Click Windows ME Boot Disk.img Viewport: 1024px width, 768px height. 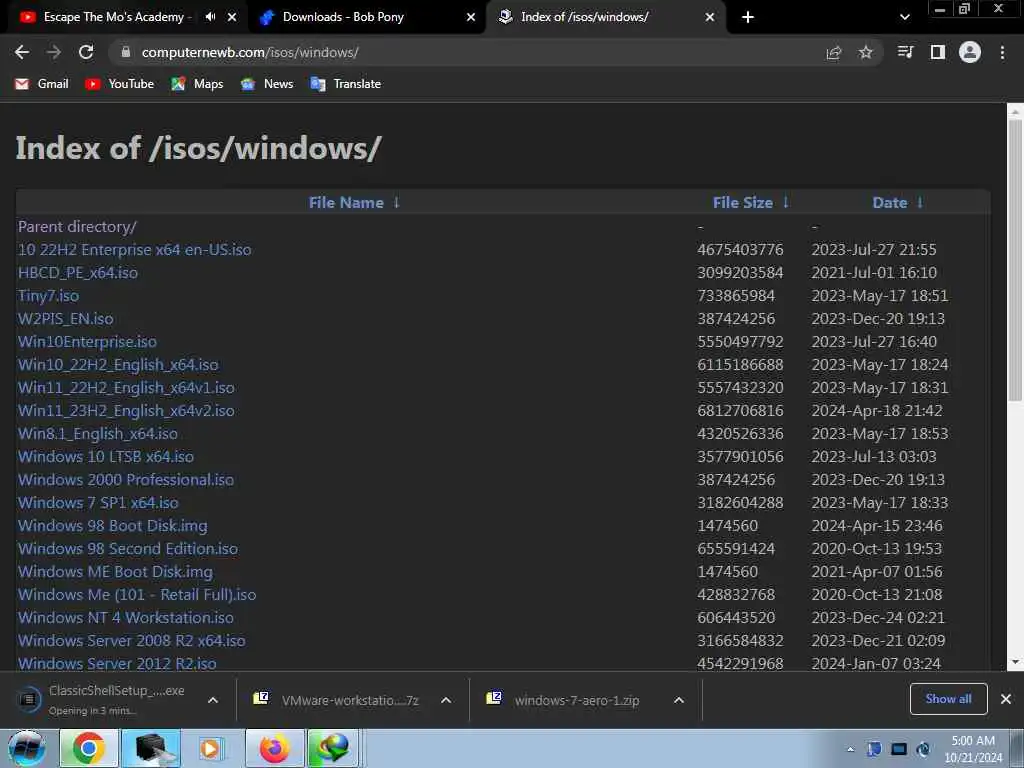115,571
